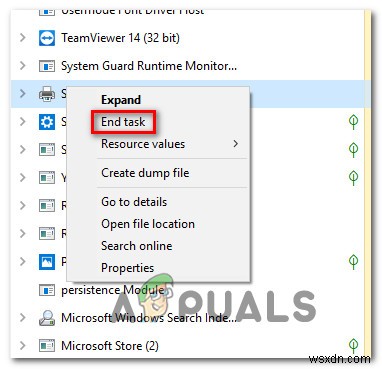Expand the blue gear Settings process chevron

22,122
